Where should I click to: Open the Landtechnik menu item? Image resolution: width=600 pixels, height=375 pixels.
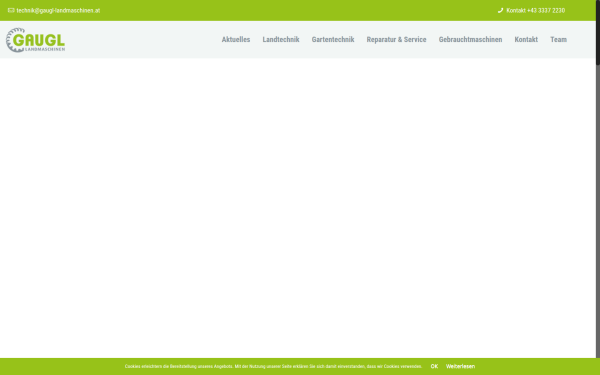[281, 39]
